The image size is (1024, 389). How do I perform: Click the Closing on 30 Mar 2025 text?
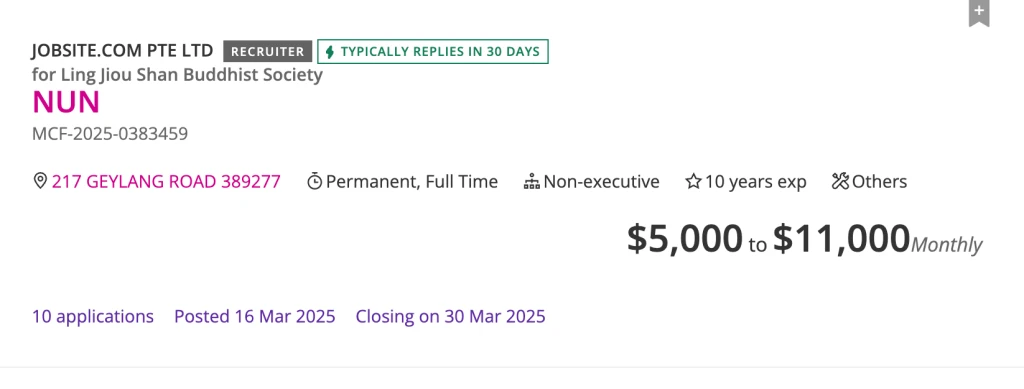point(451,317)
